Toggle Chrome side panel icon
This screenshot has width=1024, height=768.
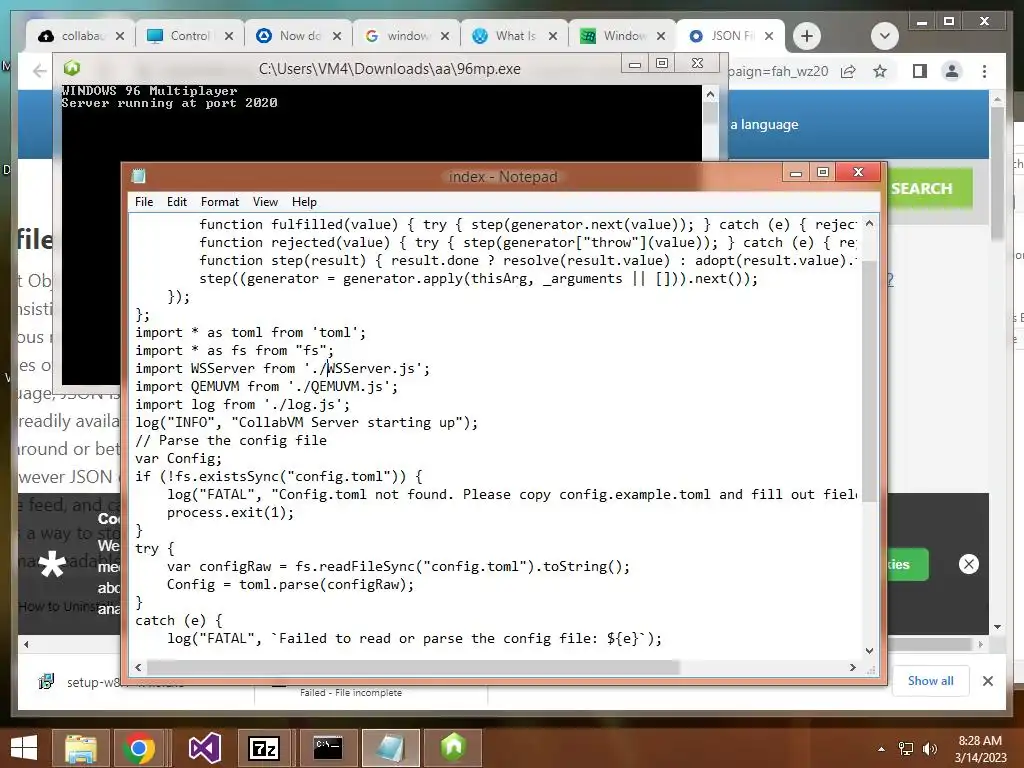click(920, 71)
